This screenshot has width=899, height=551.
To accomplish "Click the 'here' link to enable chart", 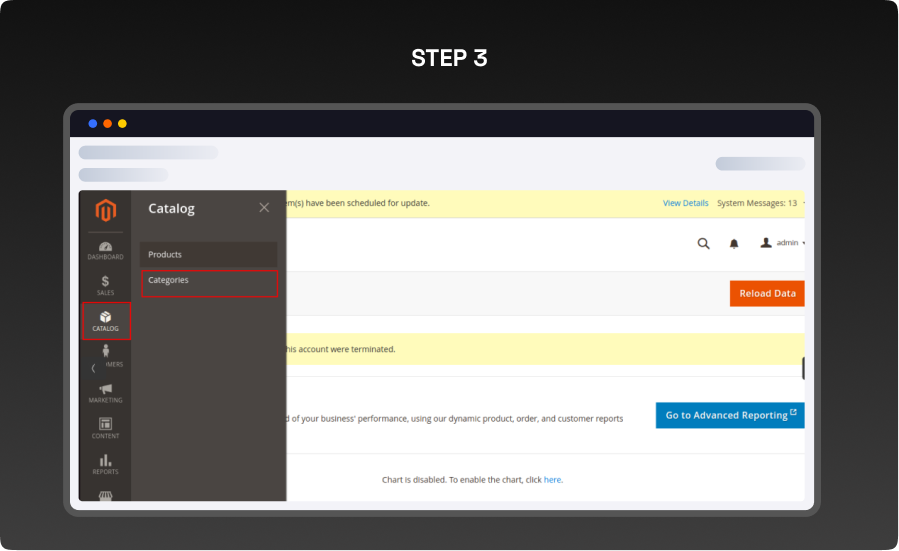I will [x=552, y=480].
